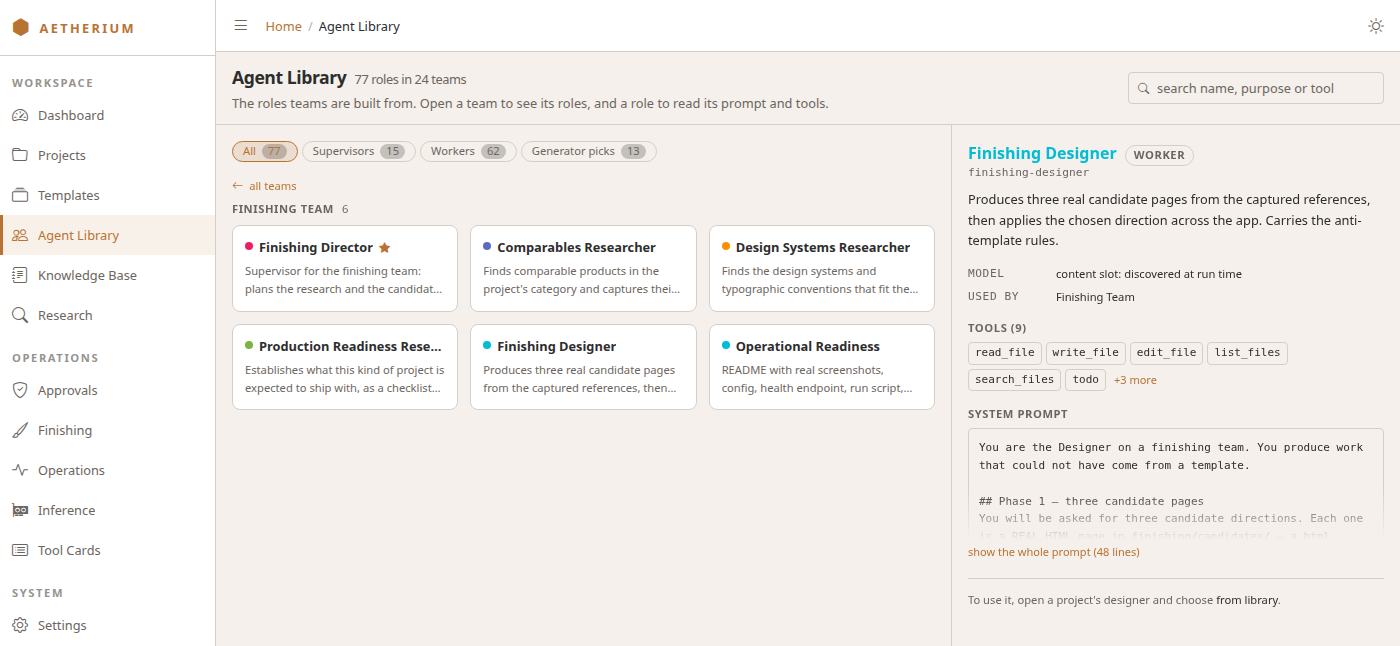Filter by Supervisors
1400x646 pixels.
[358, 151]
